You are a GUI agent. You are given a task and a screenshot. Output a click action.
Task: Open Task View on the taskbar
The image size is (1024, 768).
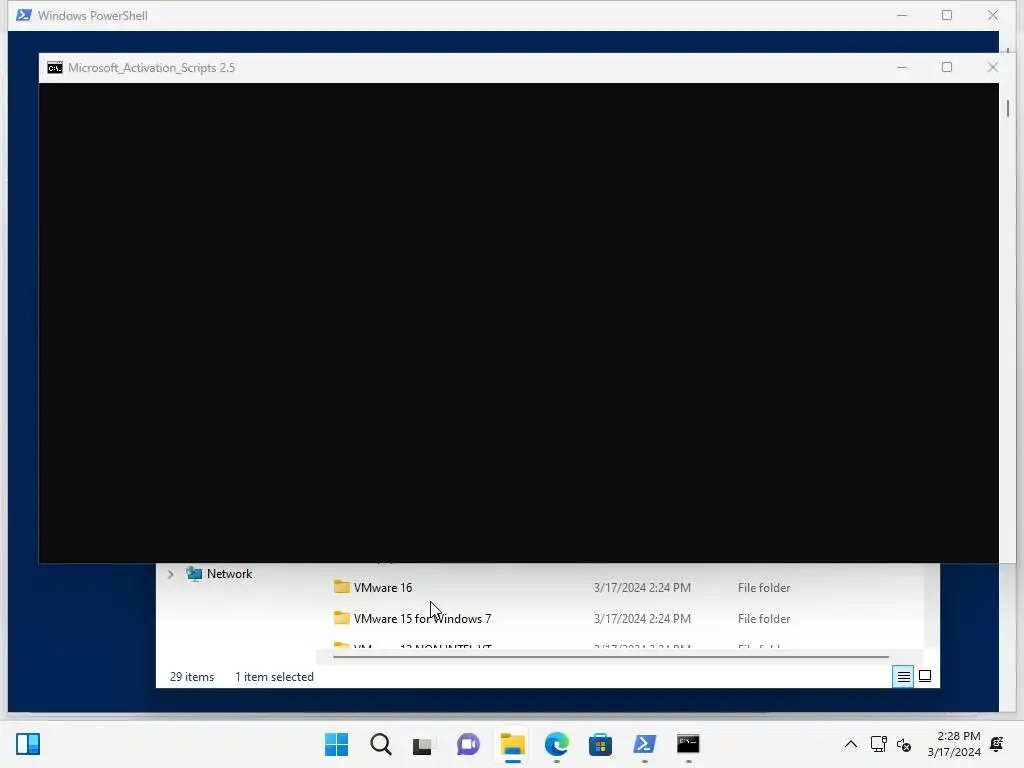coord(423,745)
